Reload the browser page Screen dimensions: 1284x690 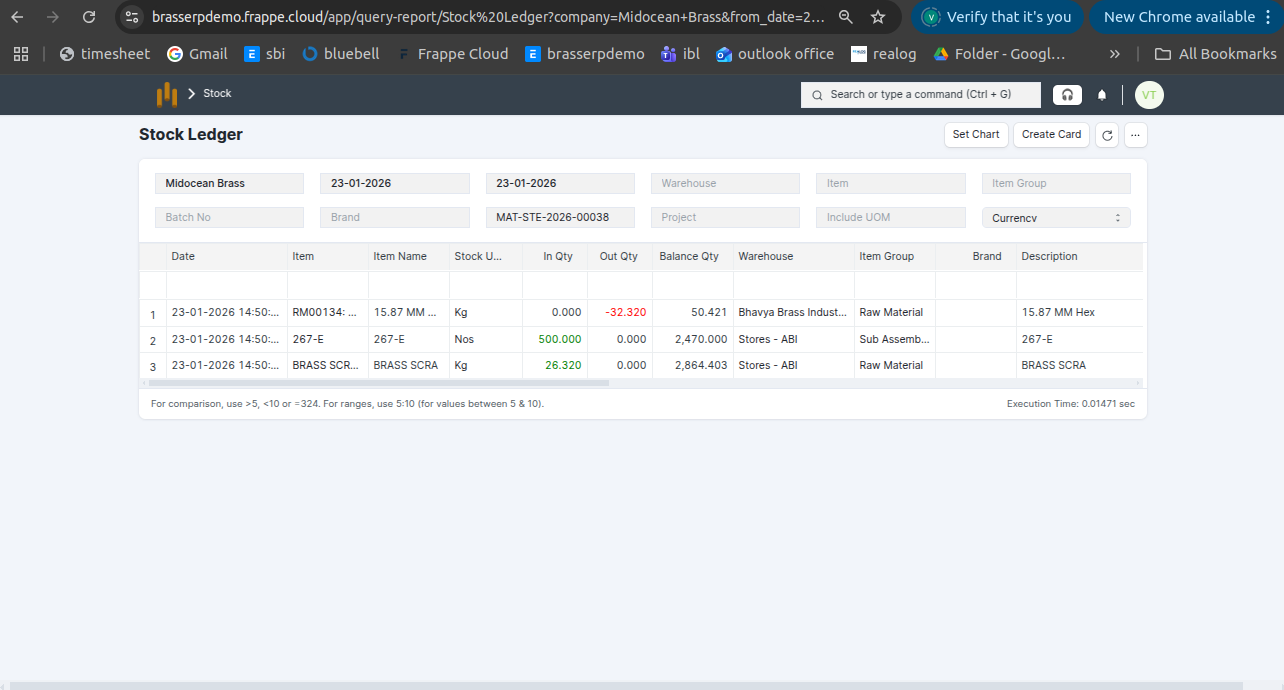click(x=89, y=17)
